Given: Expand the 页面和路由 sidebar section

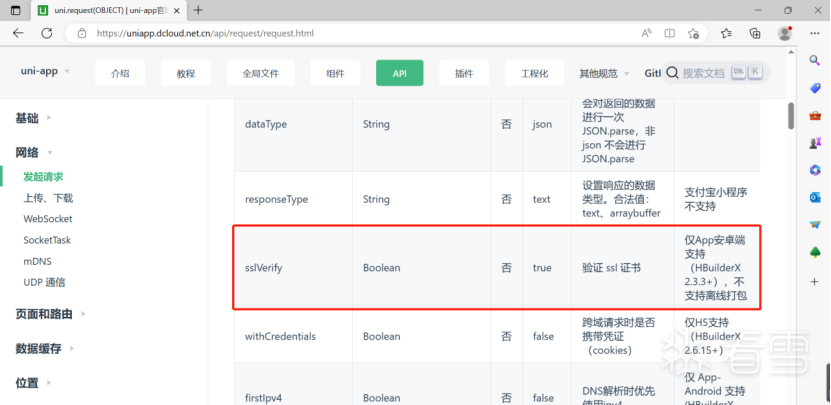Looking at the screenshot, I should [83, 314].
